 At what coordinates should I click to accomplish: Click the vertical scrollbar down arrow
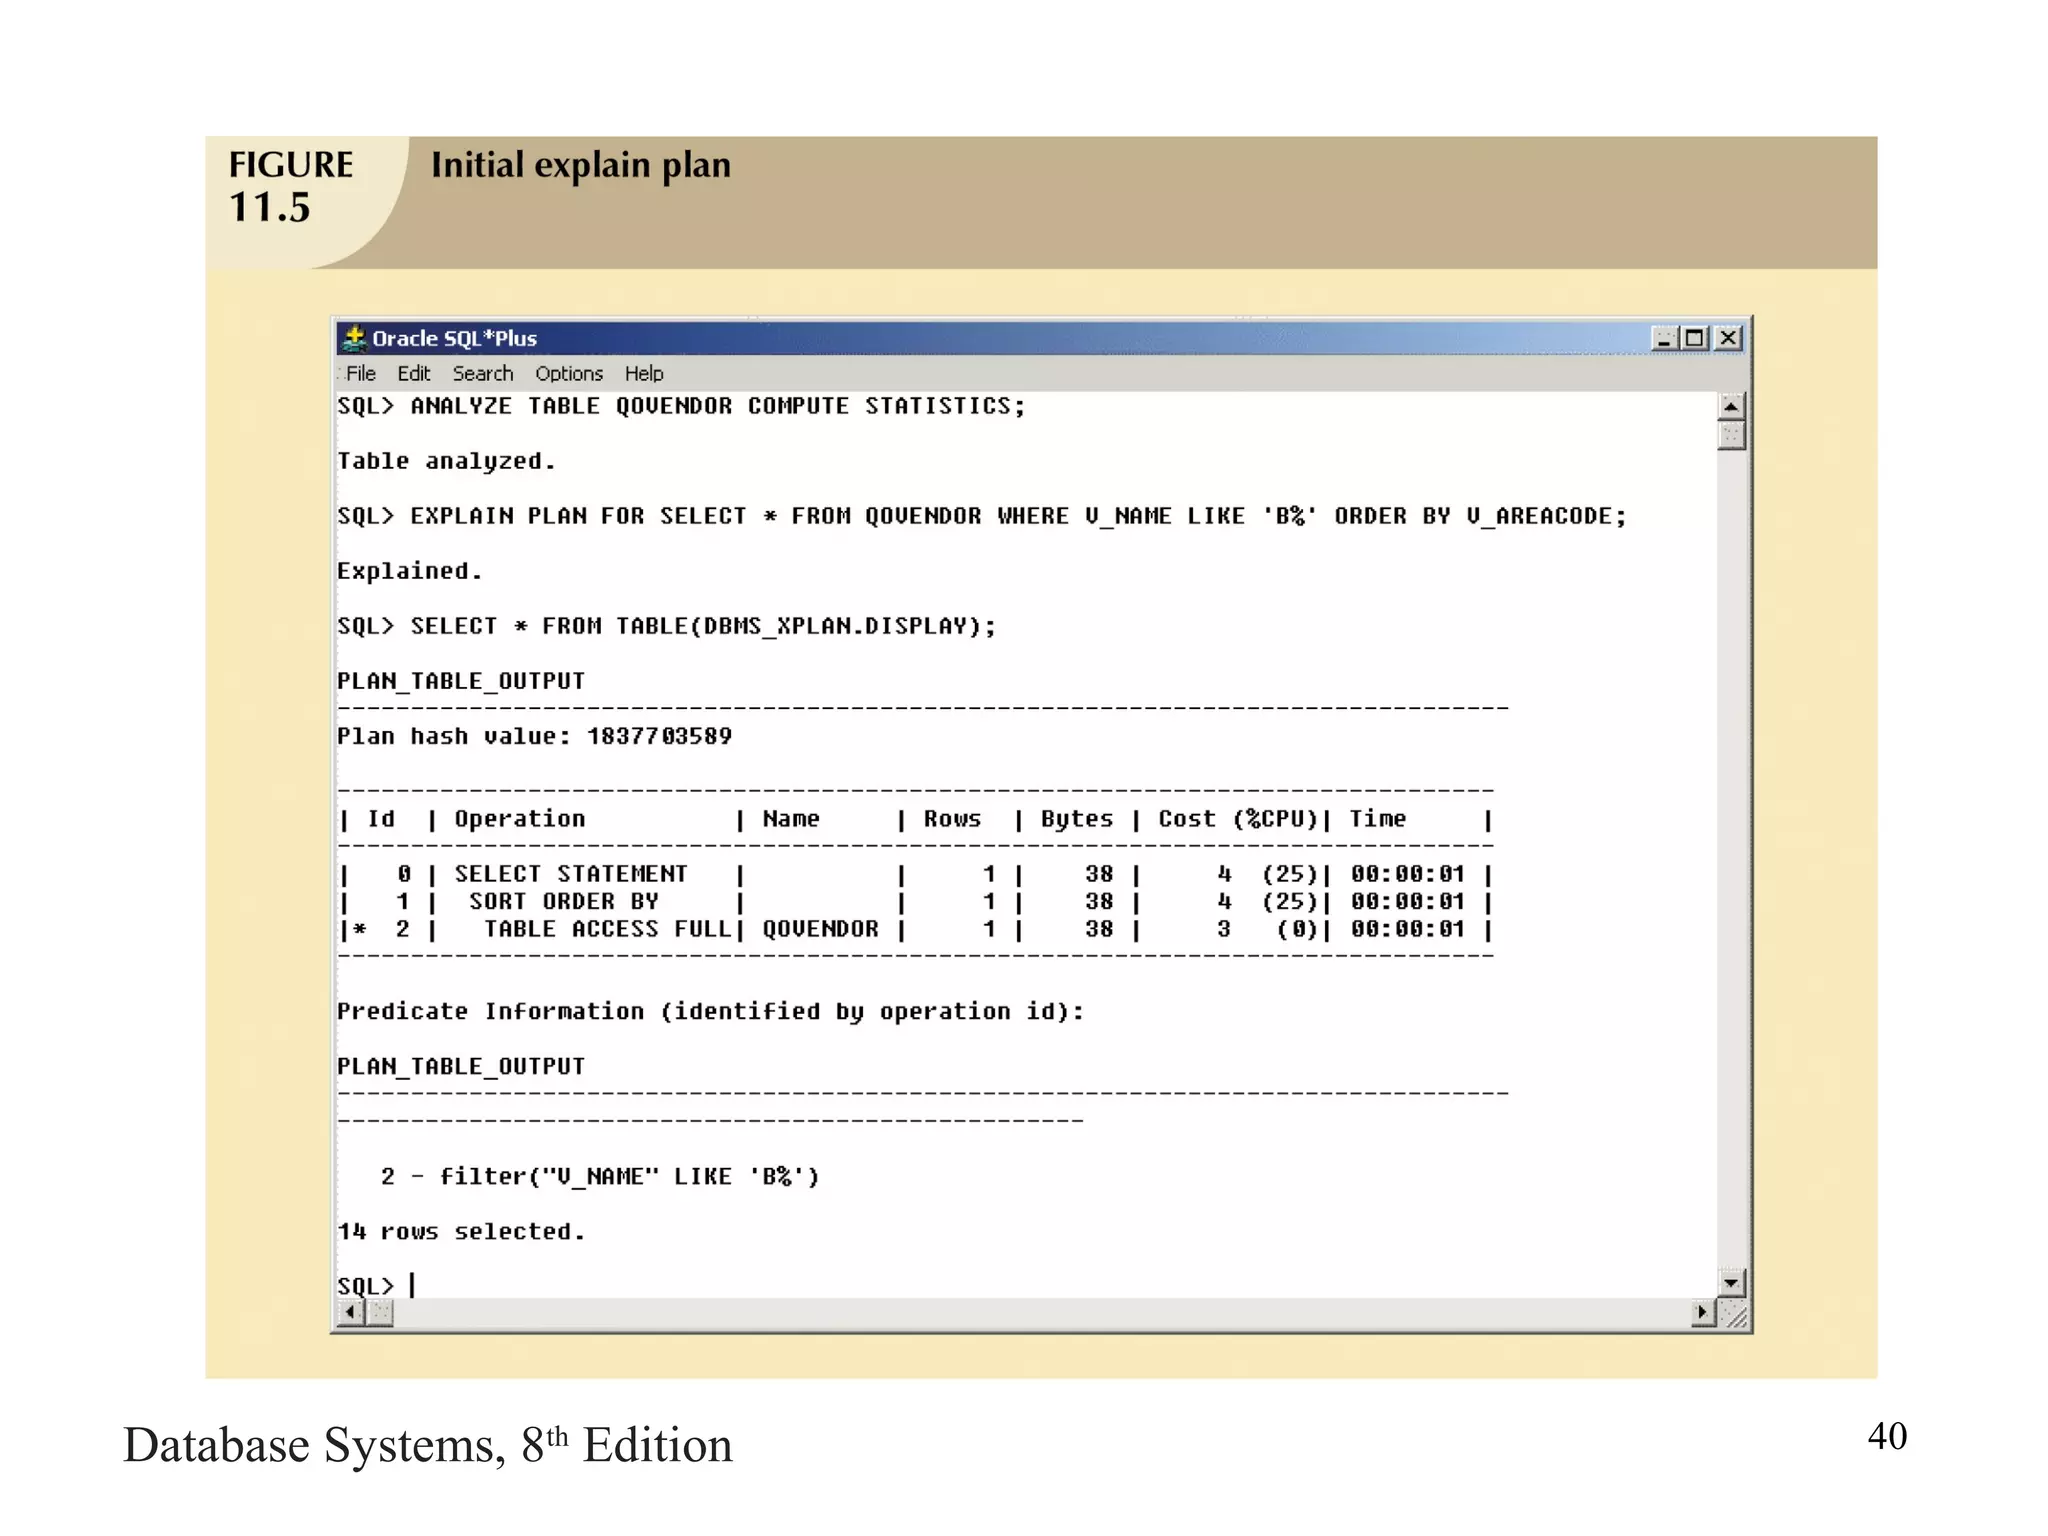tap(1731, 1282)
